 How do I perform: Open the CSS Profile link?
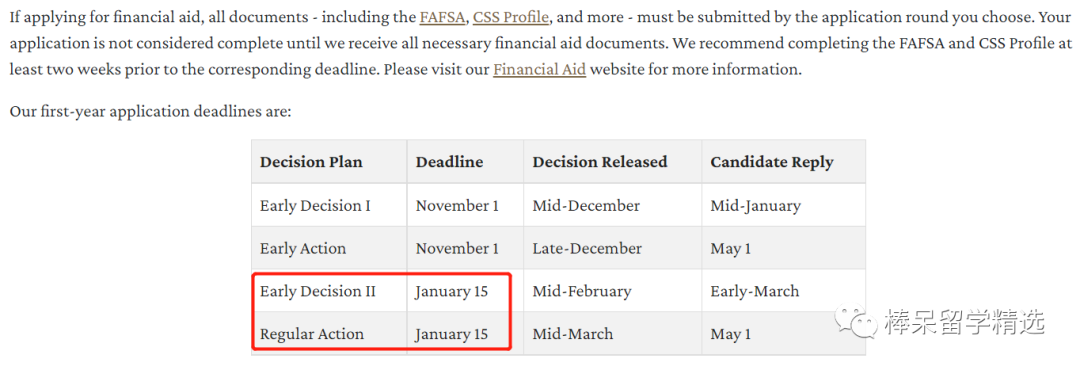click(x=511, y=17)
